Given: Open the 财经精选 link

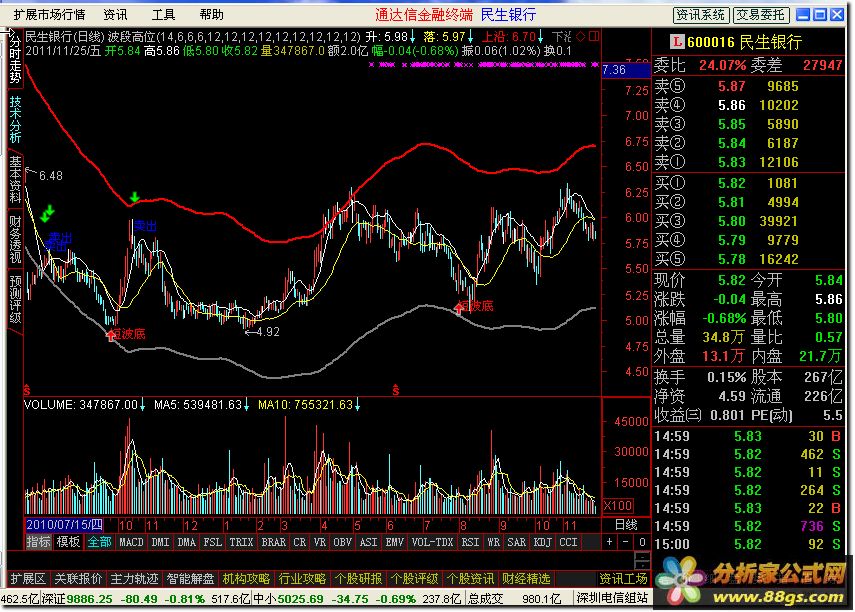Looking at the screenshot, I should (x=526, y=579).
